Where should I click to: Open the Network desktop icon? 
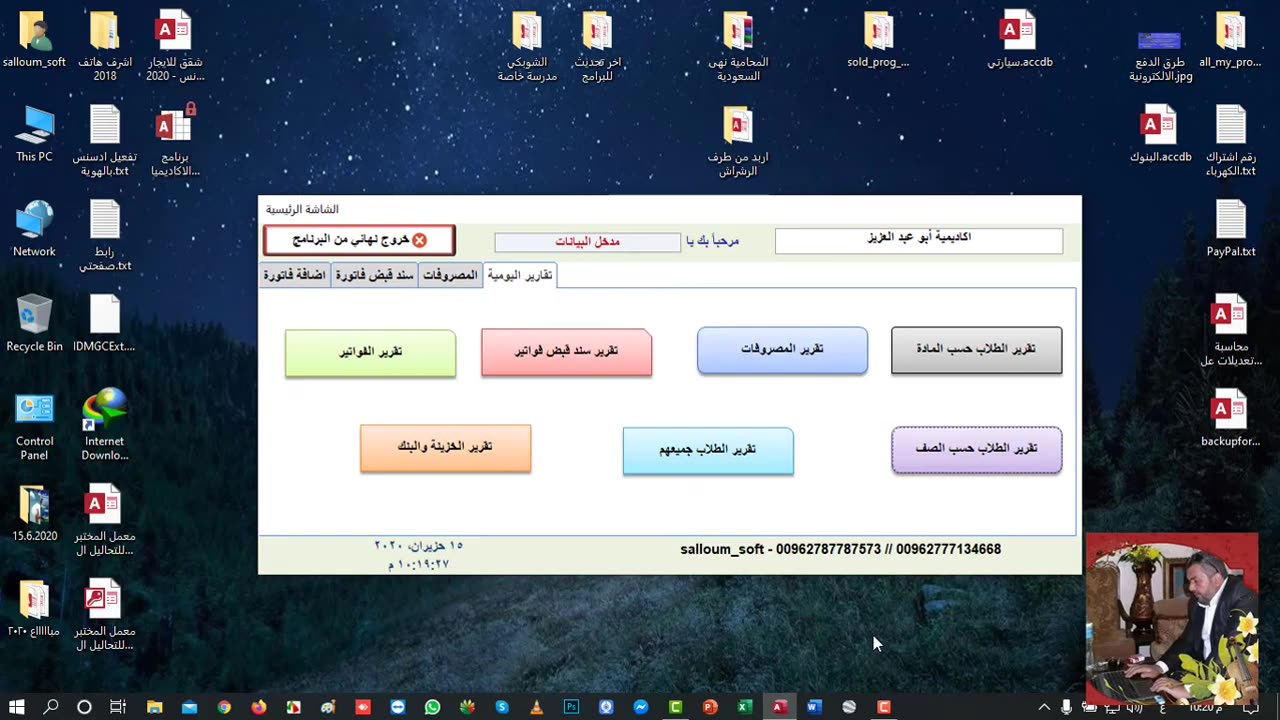point(34,230)
